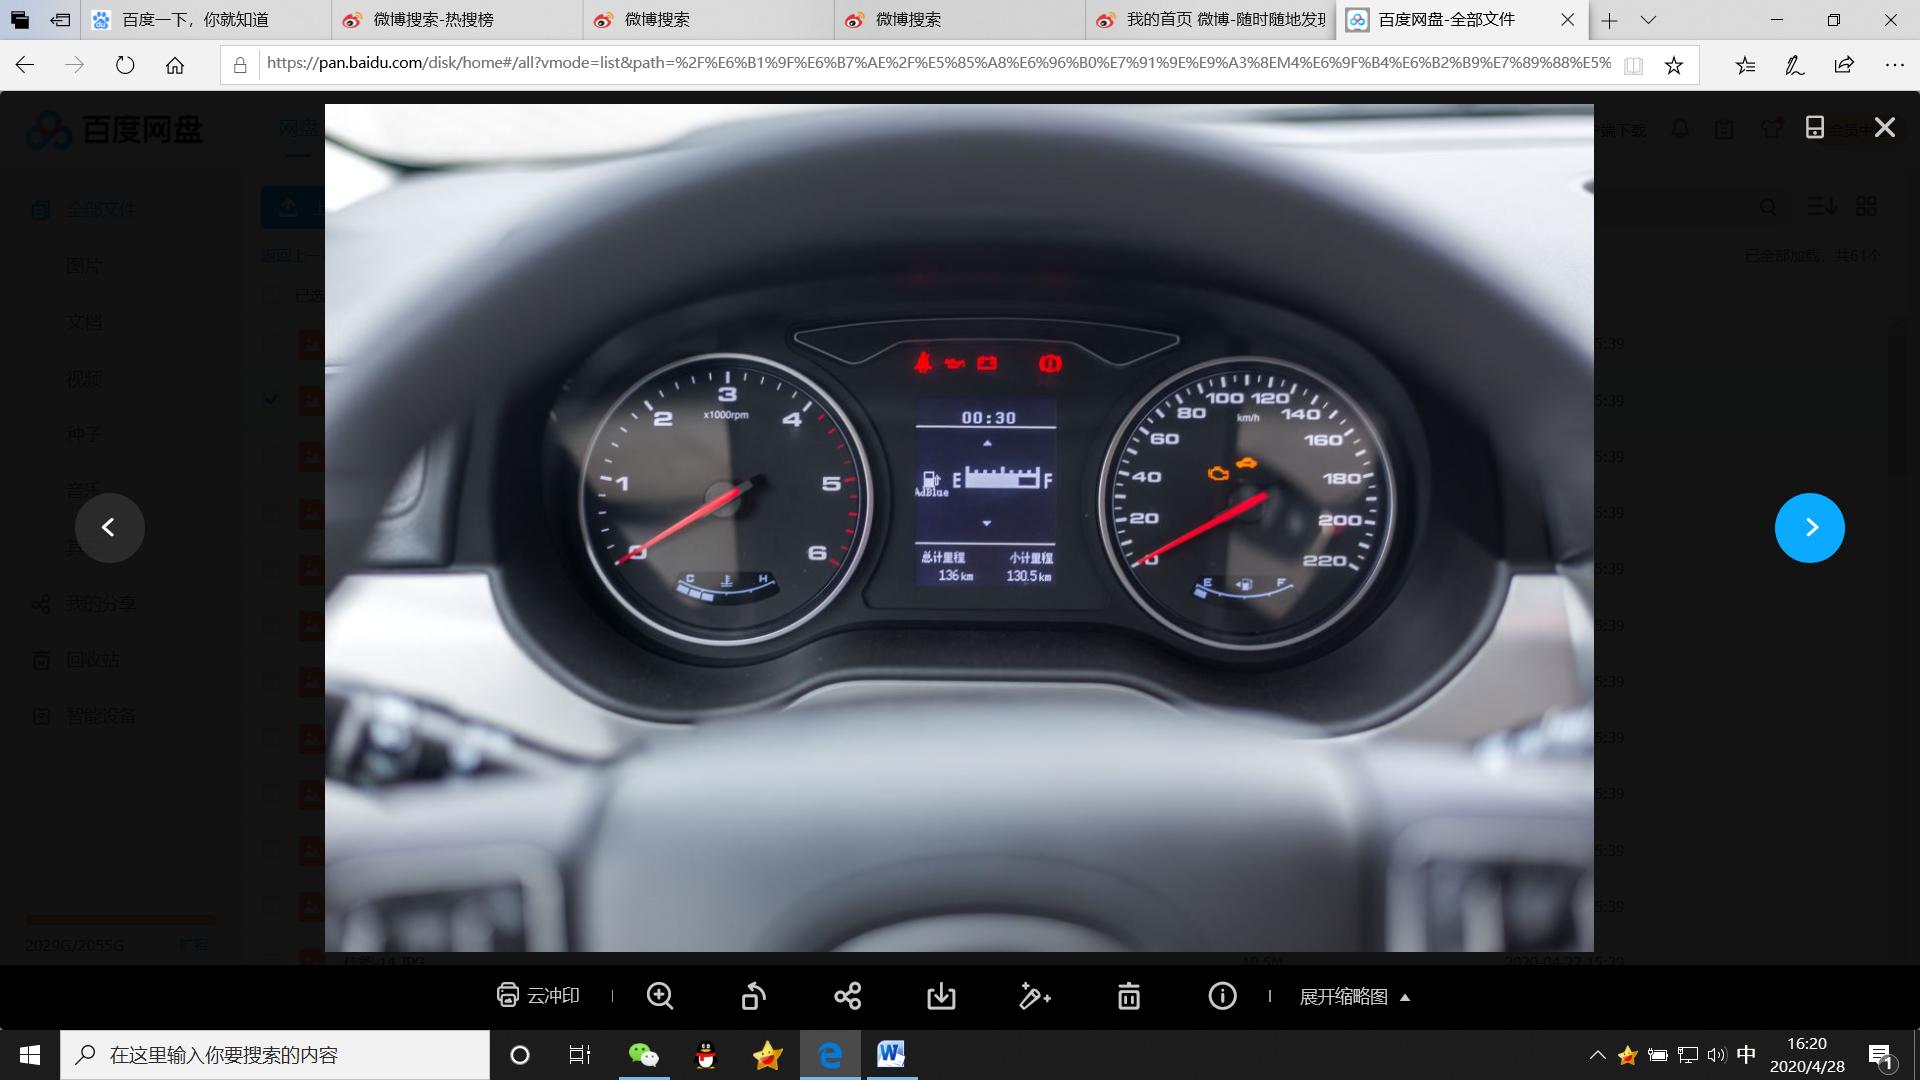Add page to favorites star

tap(1673, 66)
